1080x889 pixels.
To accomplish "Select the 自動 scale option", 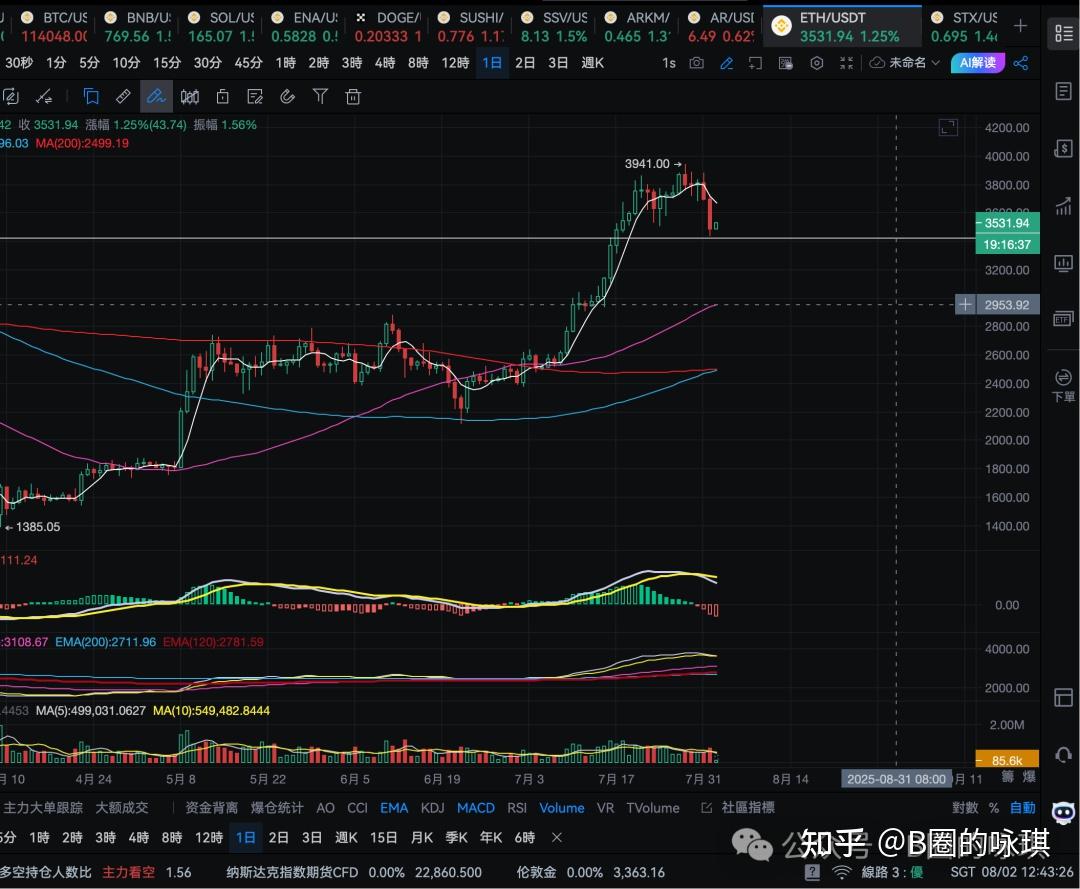I will (1023, 808).
